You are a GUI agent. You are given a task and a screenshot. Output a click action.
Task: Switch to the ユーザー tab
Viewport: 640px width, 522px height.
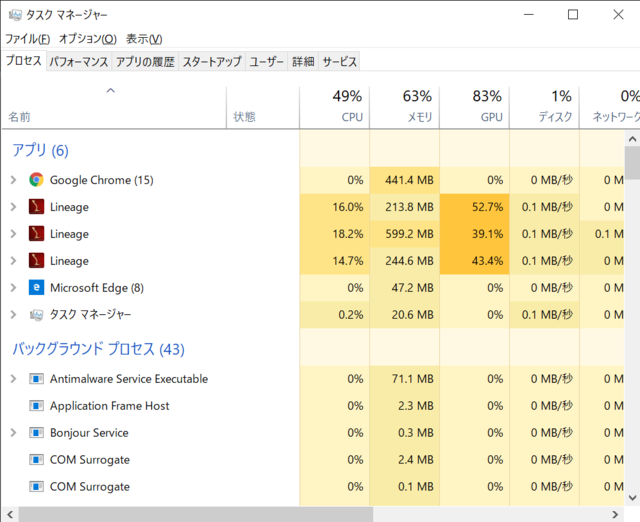(267, 62)
